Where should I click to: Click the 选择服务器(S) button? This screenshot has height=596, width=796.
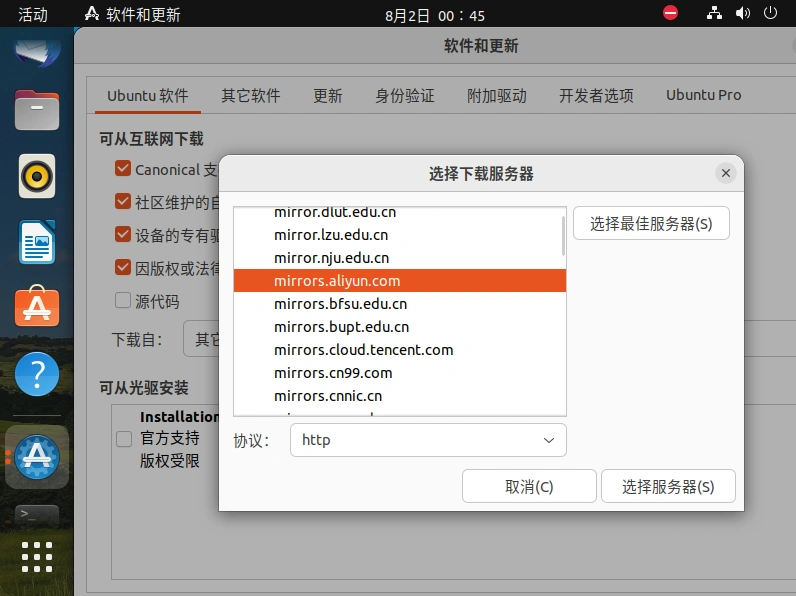(668, 486)
